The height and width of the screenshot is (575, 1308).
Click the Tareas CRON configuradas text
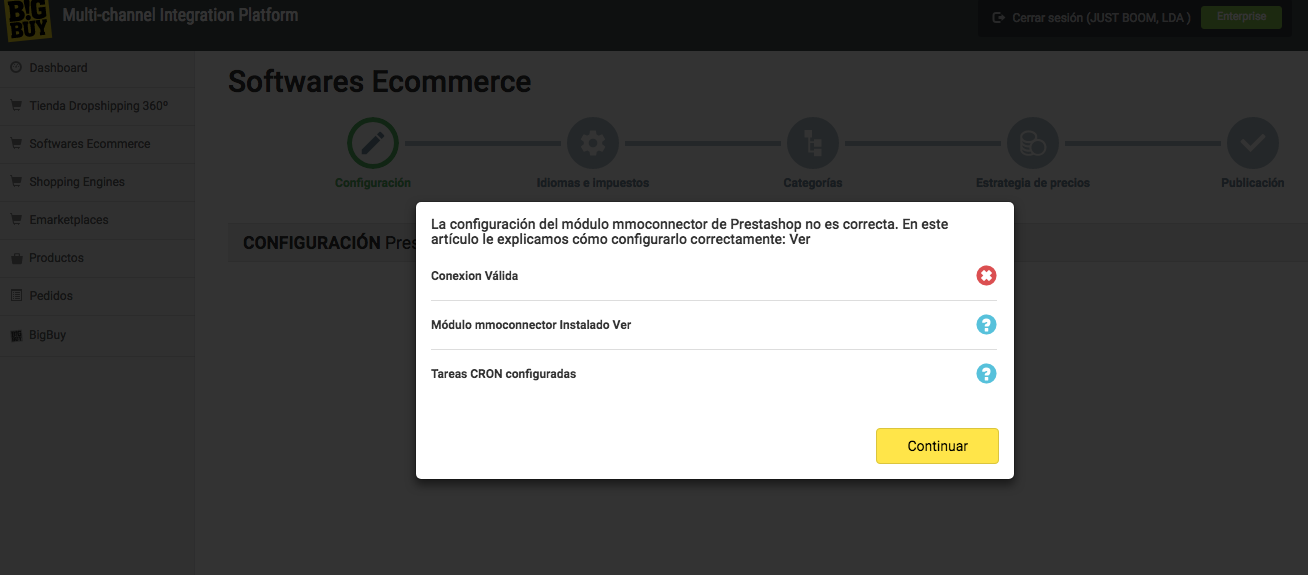click(x=504, y=374)
